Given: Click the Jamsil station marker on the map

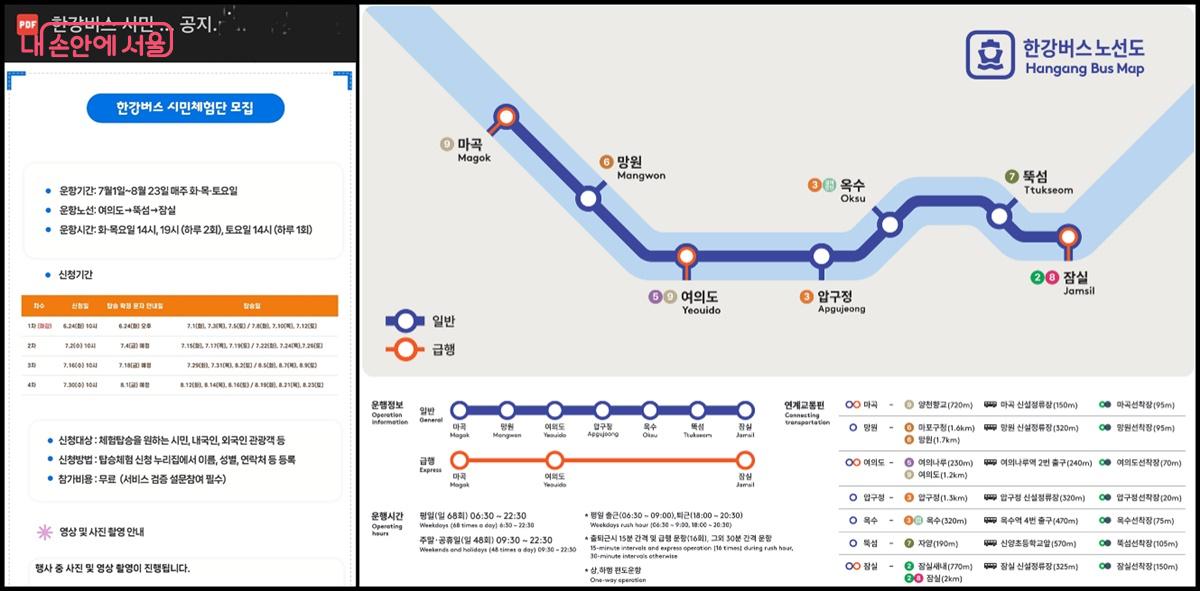Looking at the screenshot, I should point(1067,235).
